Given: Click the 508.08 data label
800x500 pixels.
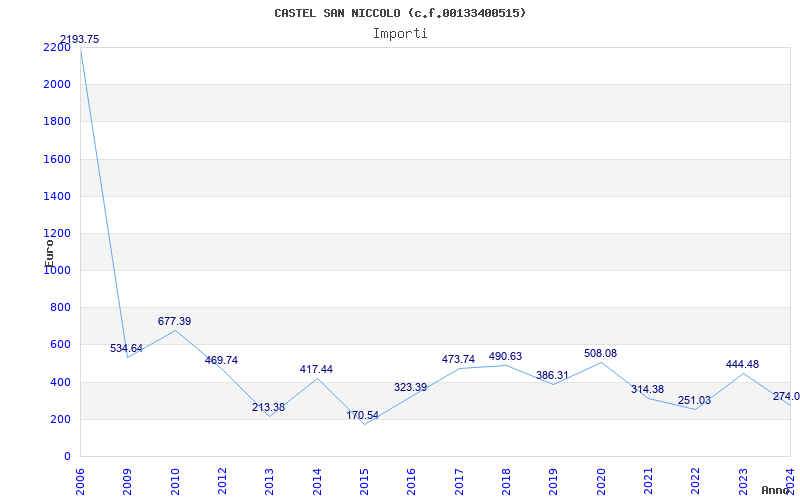Looking at the screenshot, I should [x=601, y=353].
